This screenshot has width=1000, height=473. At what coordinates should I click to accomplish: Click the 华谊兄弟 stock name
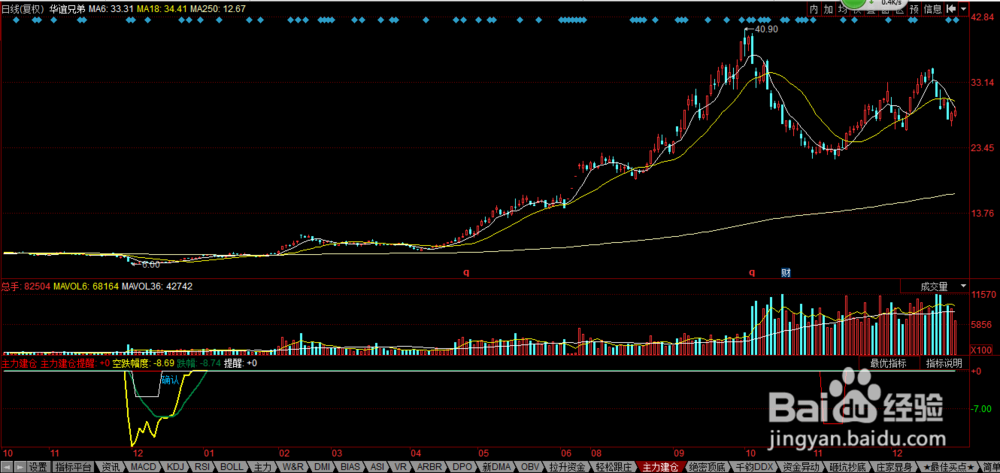pyautogui.click(x=67, y=9)
